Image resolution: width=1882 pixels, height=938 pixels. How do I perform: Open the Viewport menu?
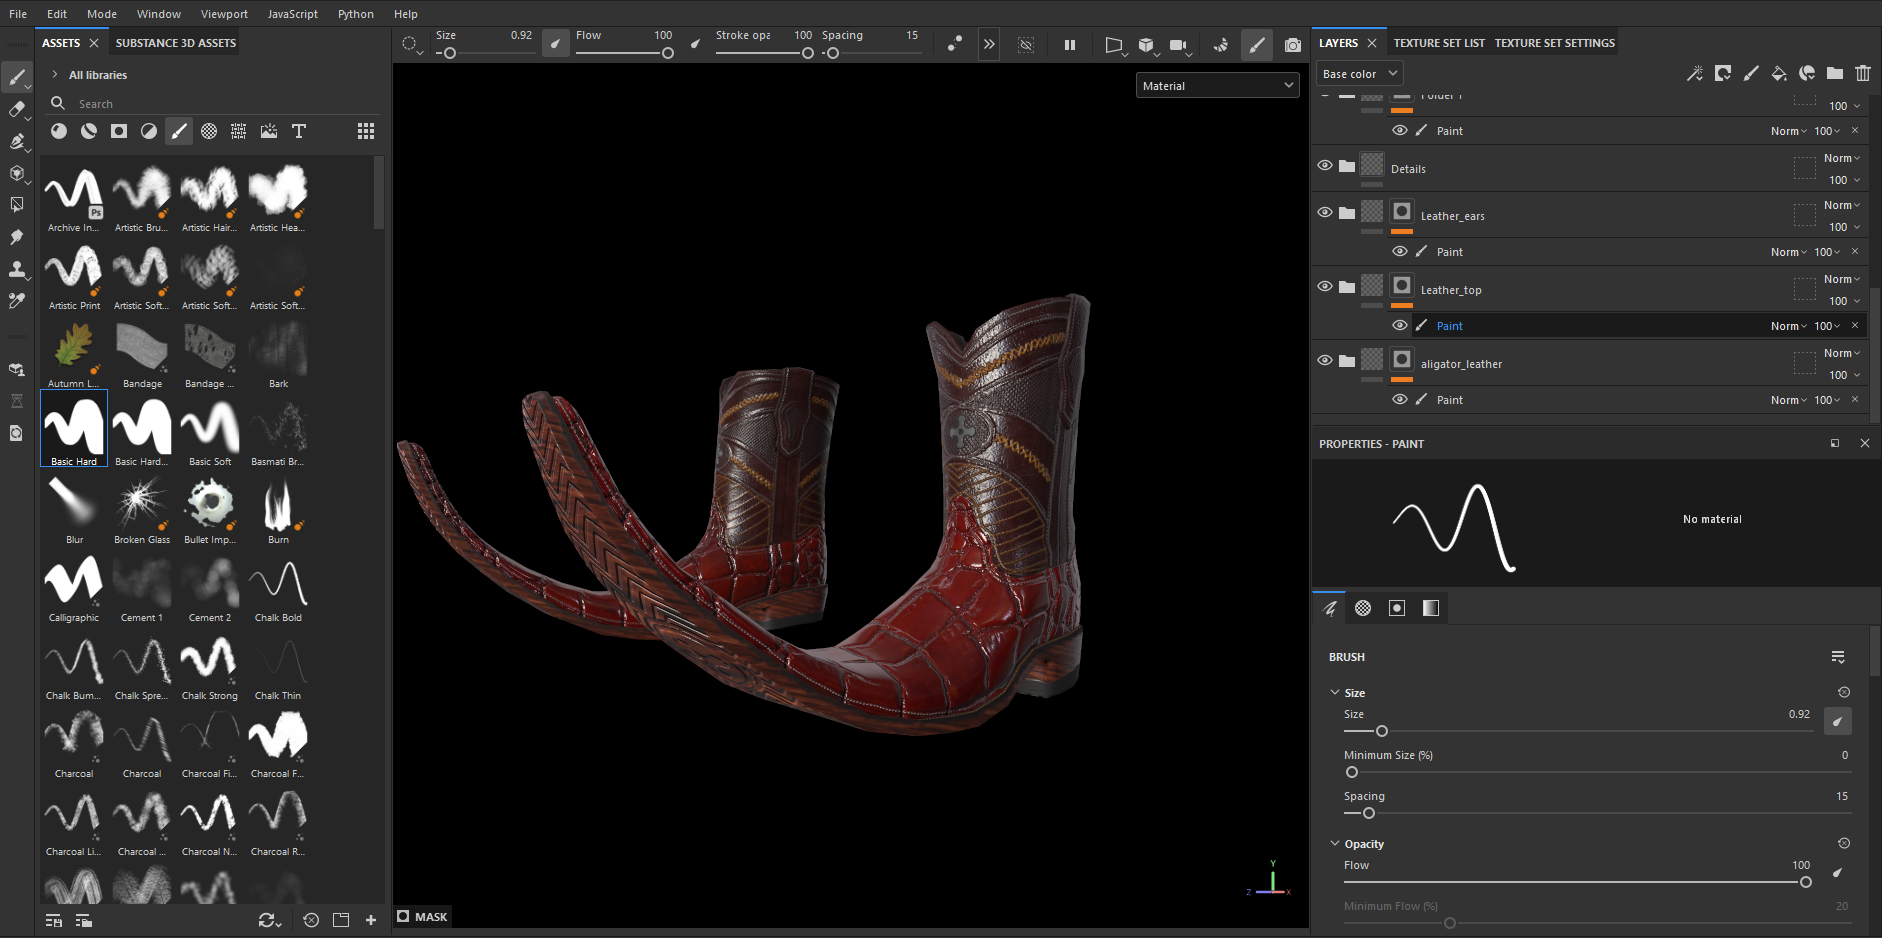[x=224, y=14]
